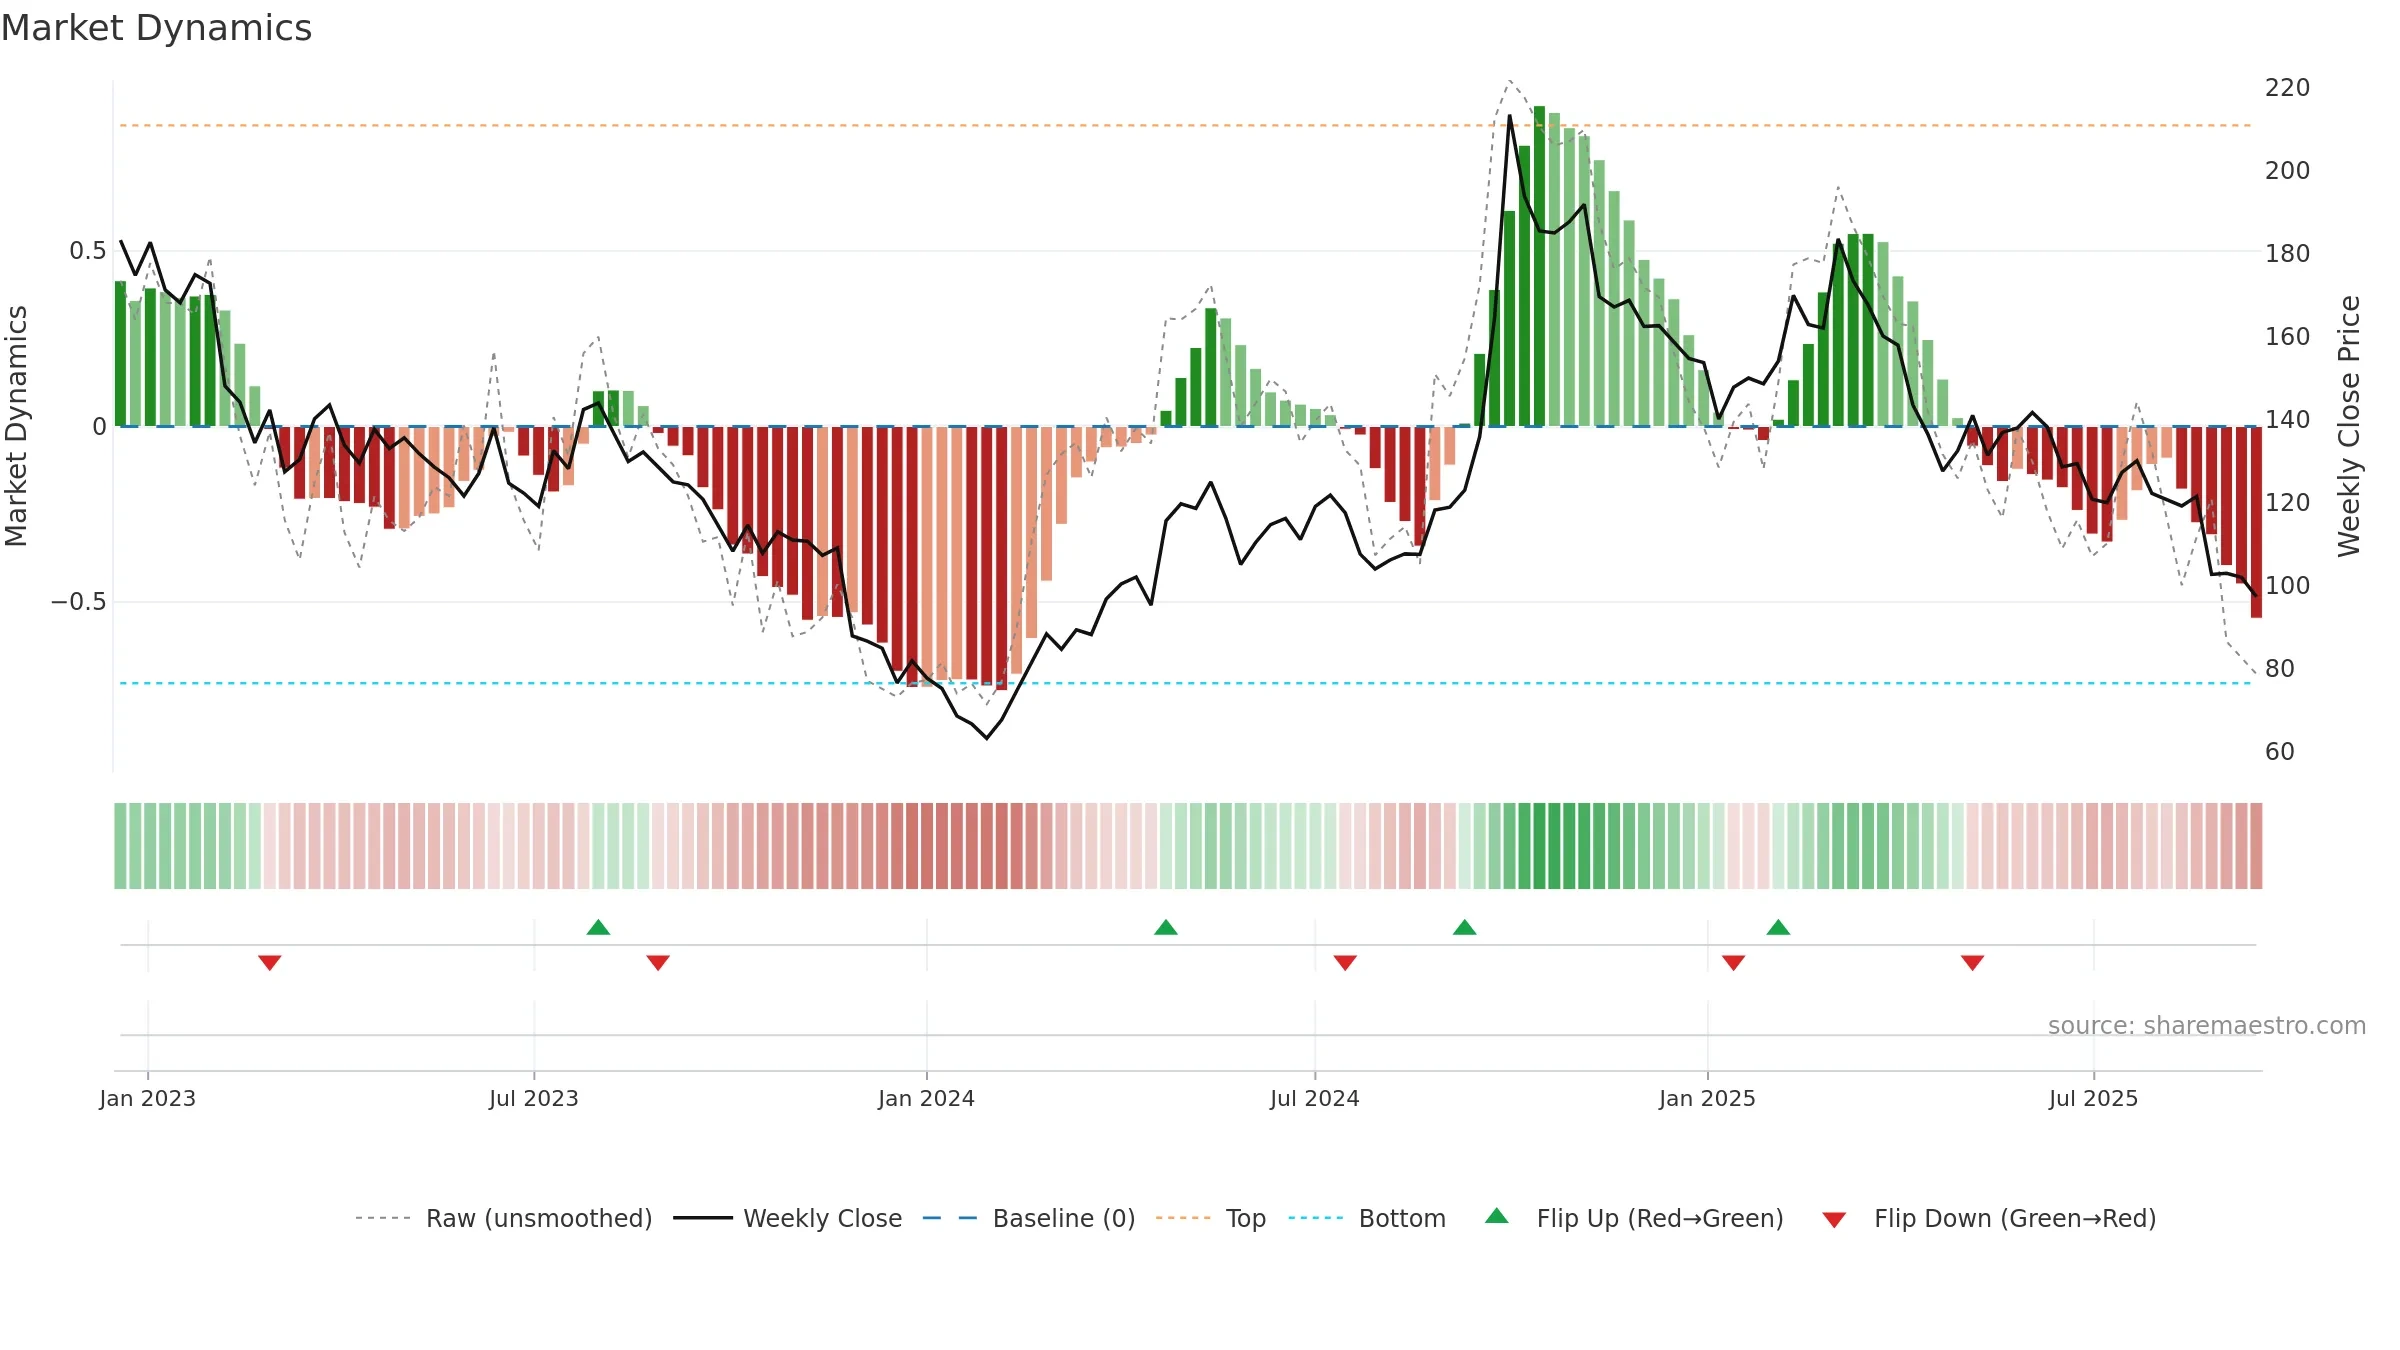Image resolution: width=2400 pixels, height=1350 pixels.
Task: Click the Weekly Close Price axis title
Action: (2349, 426)
